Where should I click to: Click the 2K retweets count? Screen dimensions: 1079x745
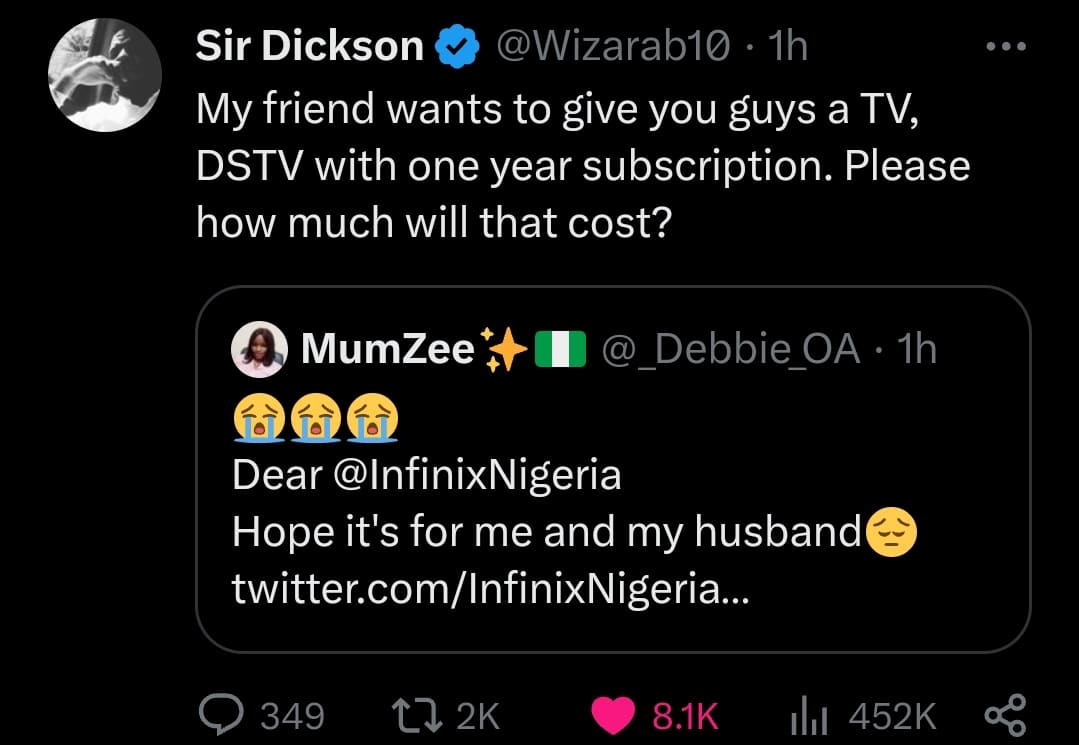click(x=477, y=715)
